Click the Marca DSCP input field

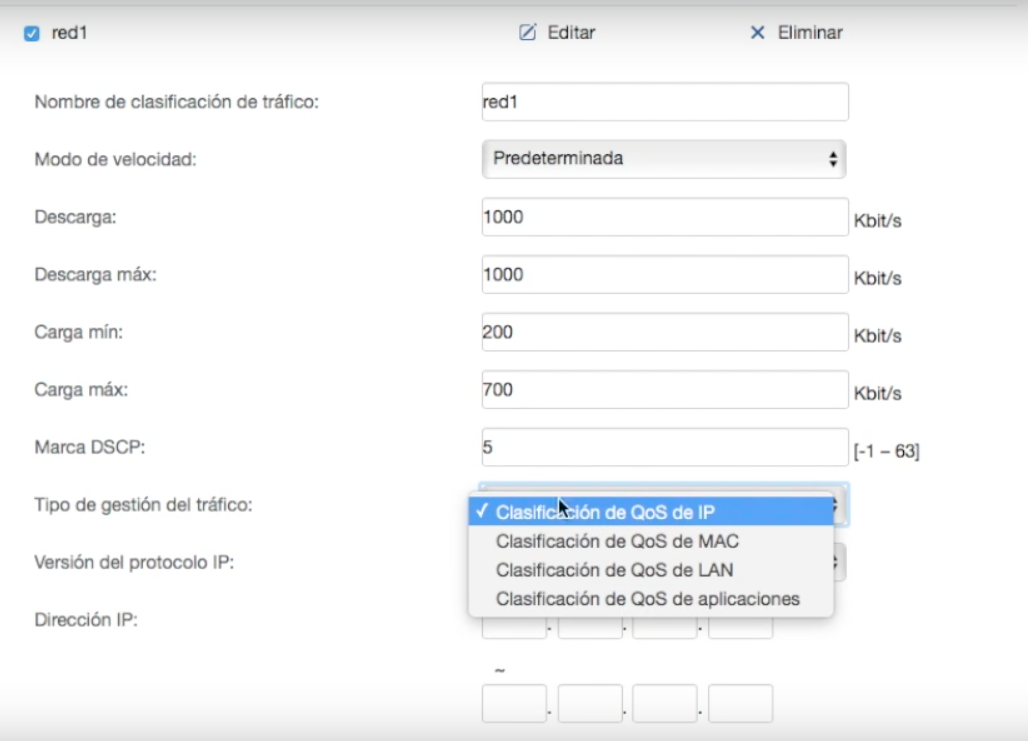click(664, 448)
